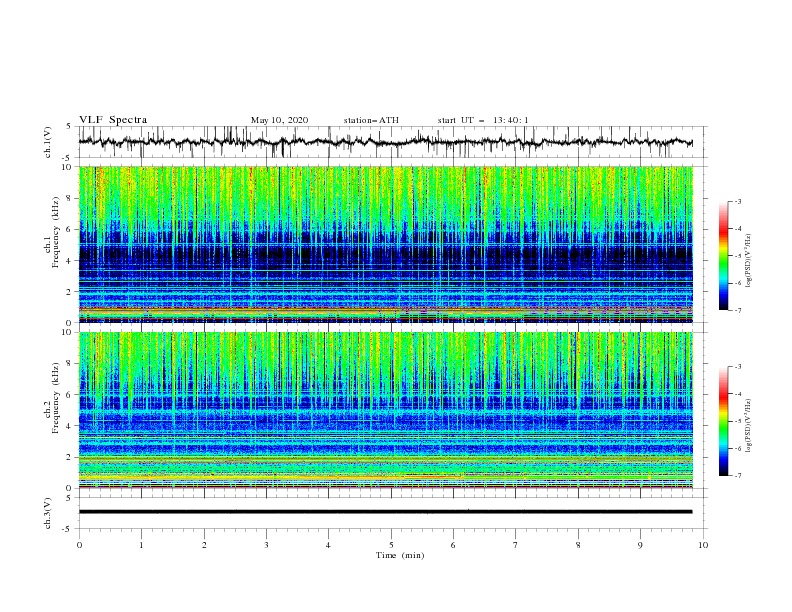The height and width of the screenshot is (612, 792).
Task: Click time axis tick label "9"
Action: click(x=640, y=545)
